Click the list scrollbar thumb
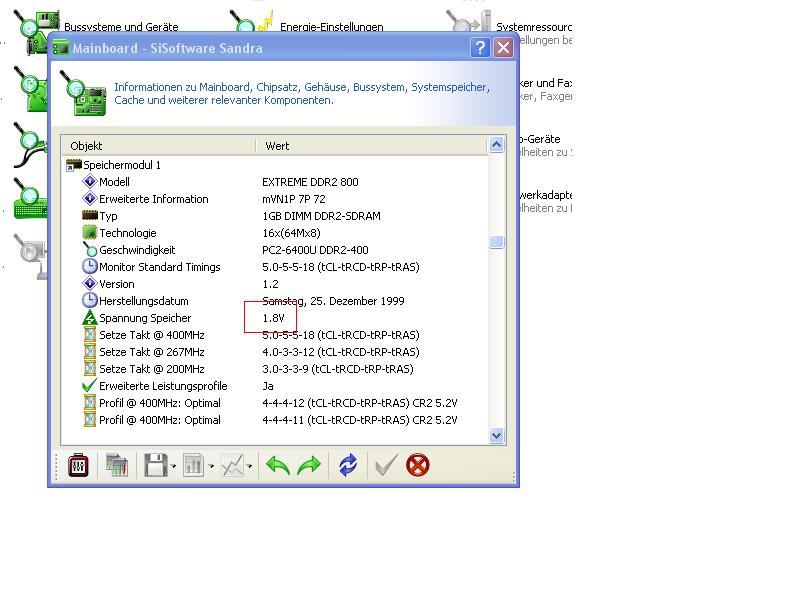The image size is (800, 600). (x=496, y=242)
